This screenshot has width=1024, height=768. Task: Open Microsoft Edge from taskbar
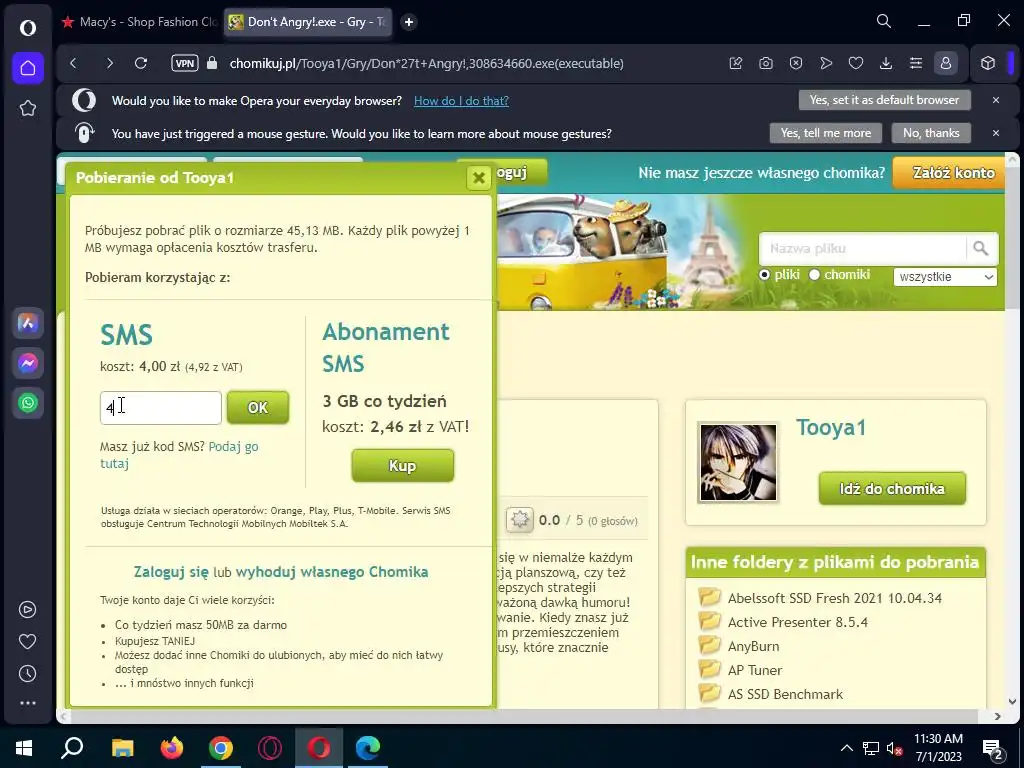coord(368,748)
